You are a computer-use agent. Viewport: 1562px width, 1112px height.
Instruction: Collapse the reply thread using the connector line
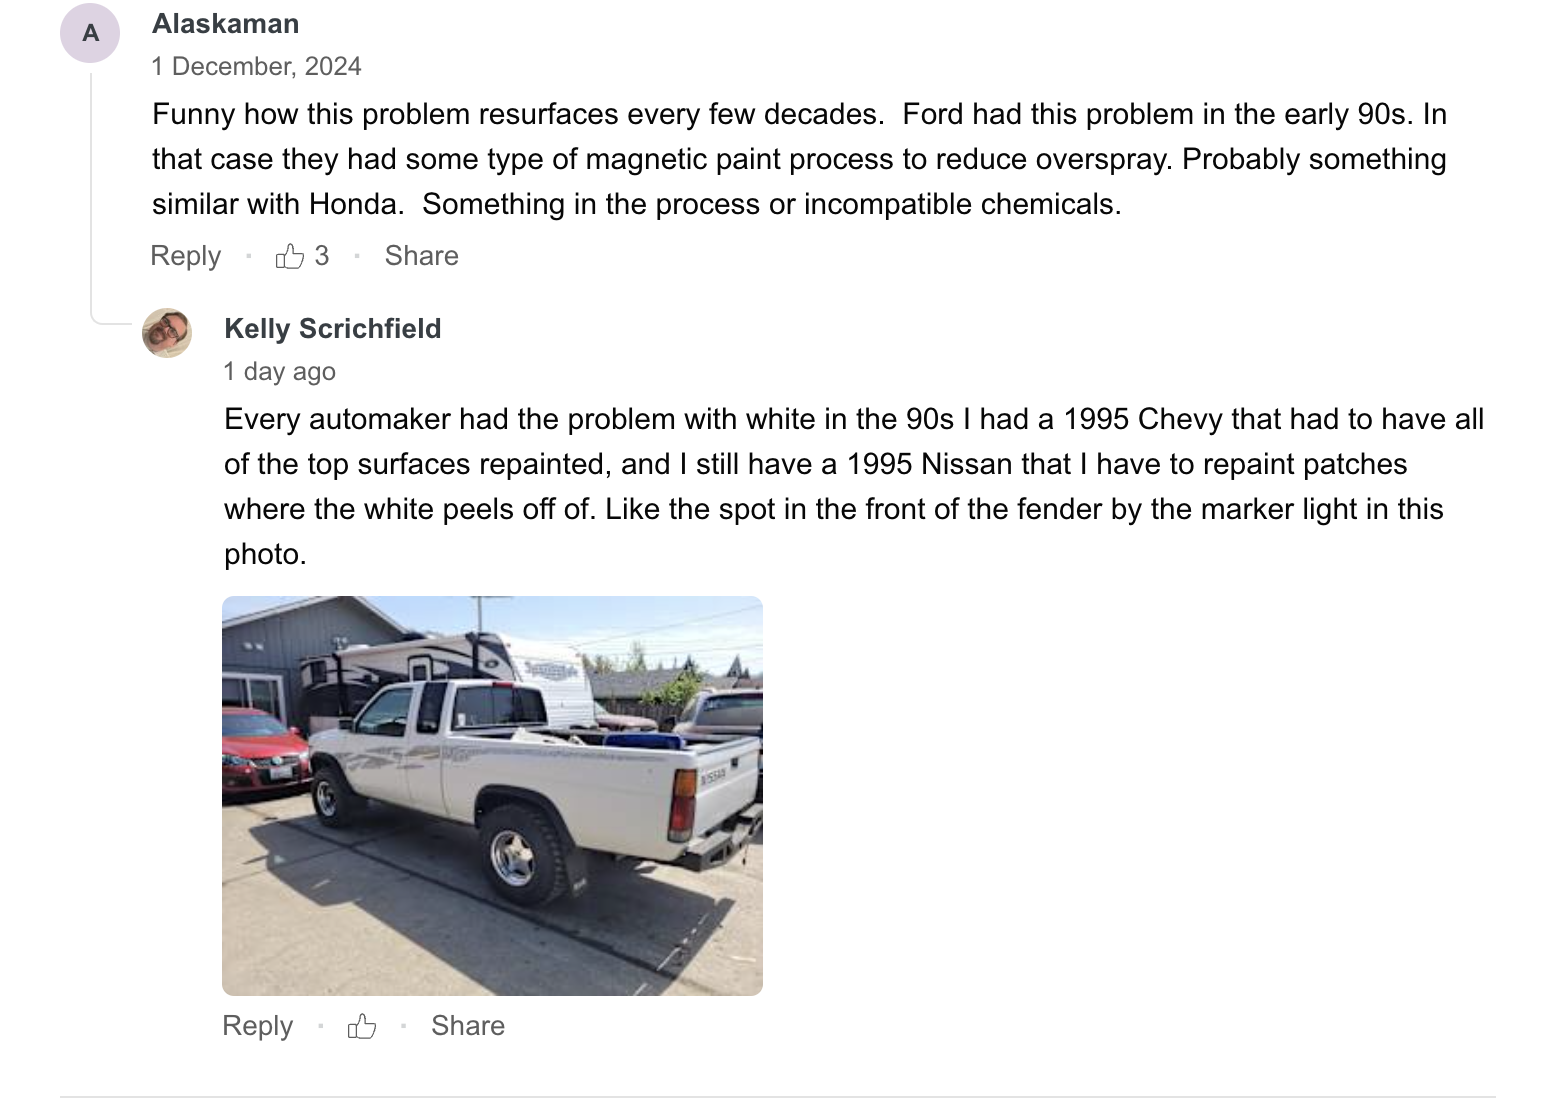92,195
